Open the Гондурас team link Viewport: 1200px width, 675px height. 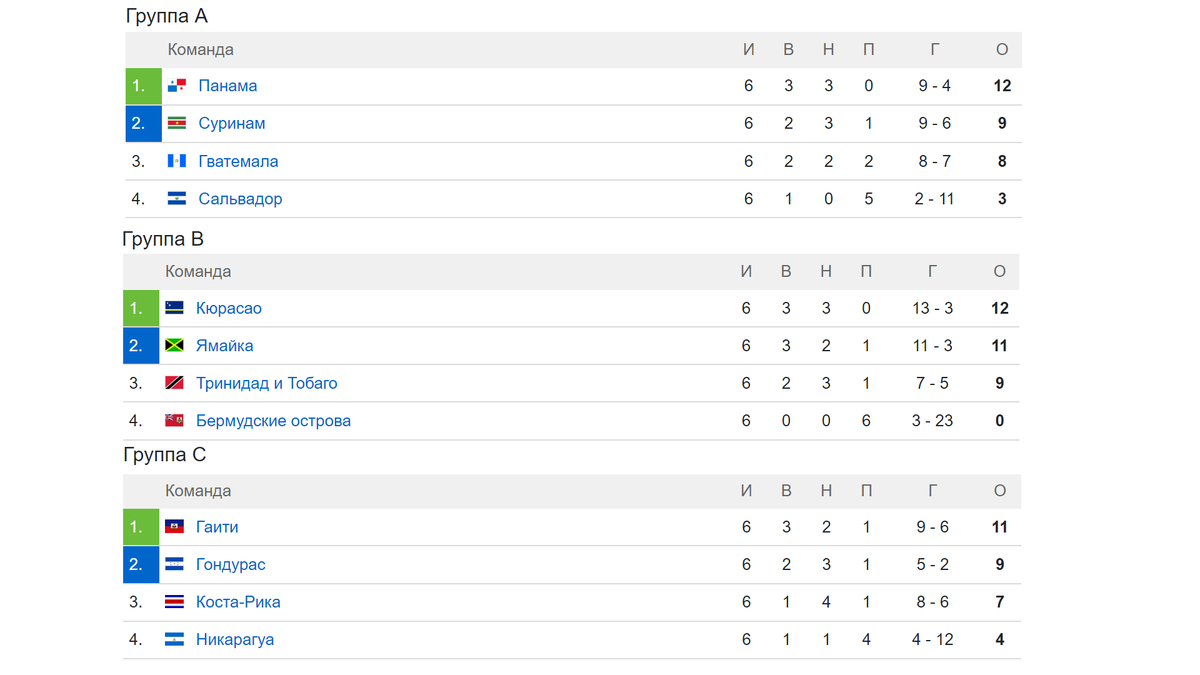click(231, 565)
